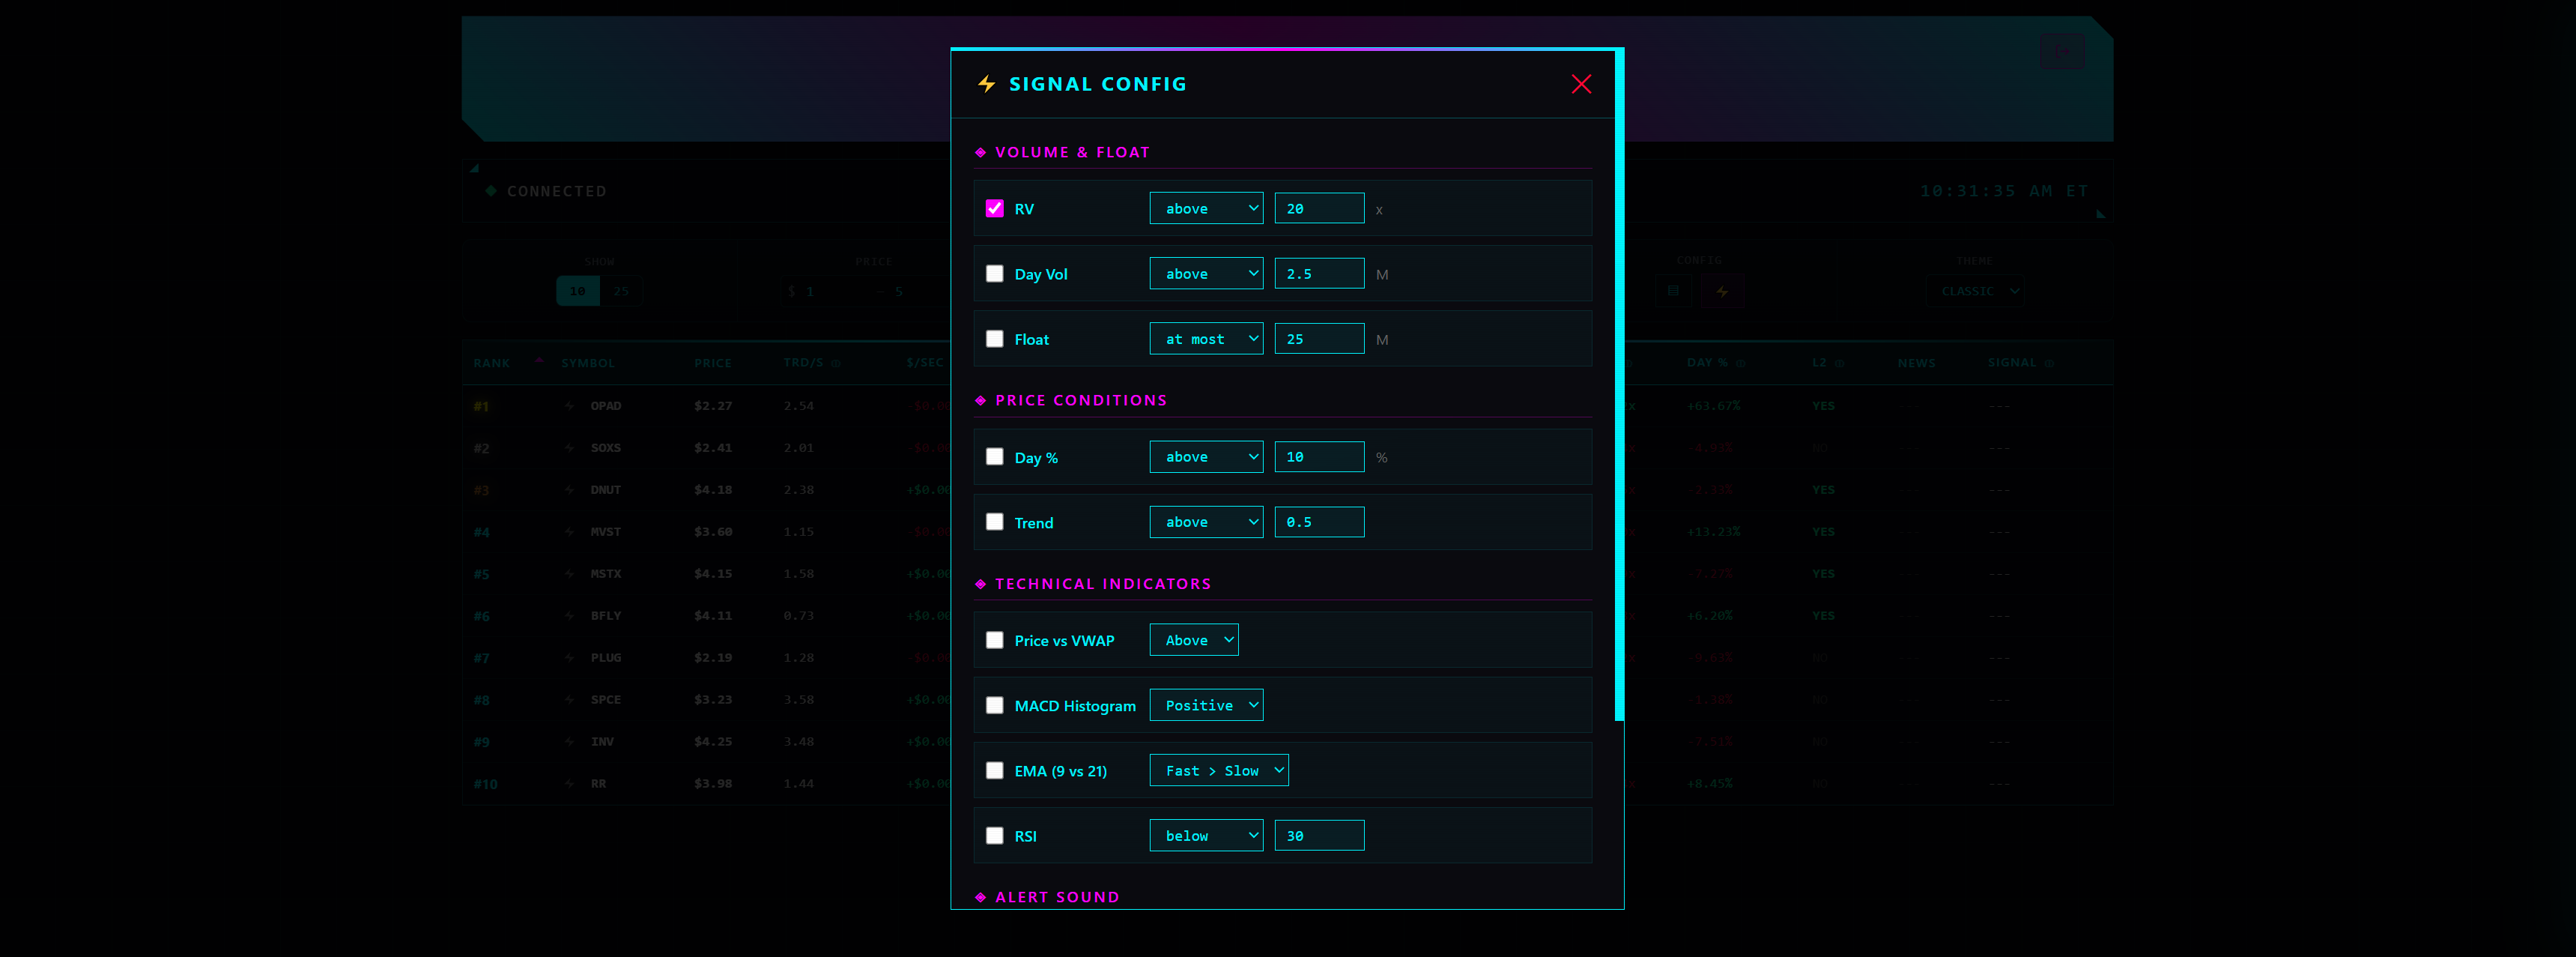The width and height of the screenshot is (2576, 957).
Task: Open the EMA 'Fast > Slow' dropdown
Action: click(x=1218, y=770)
